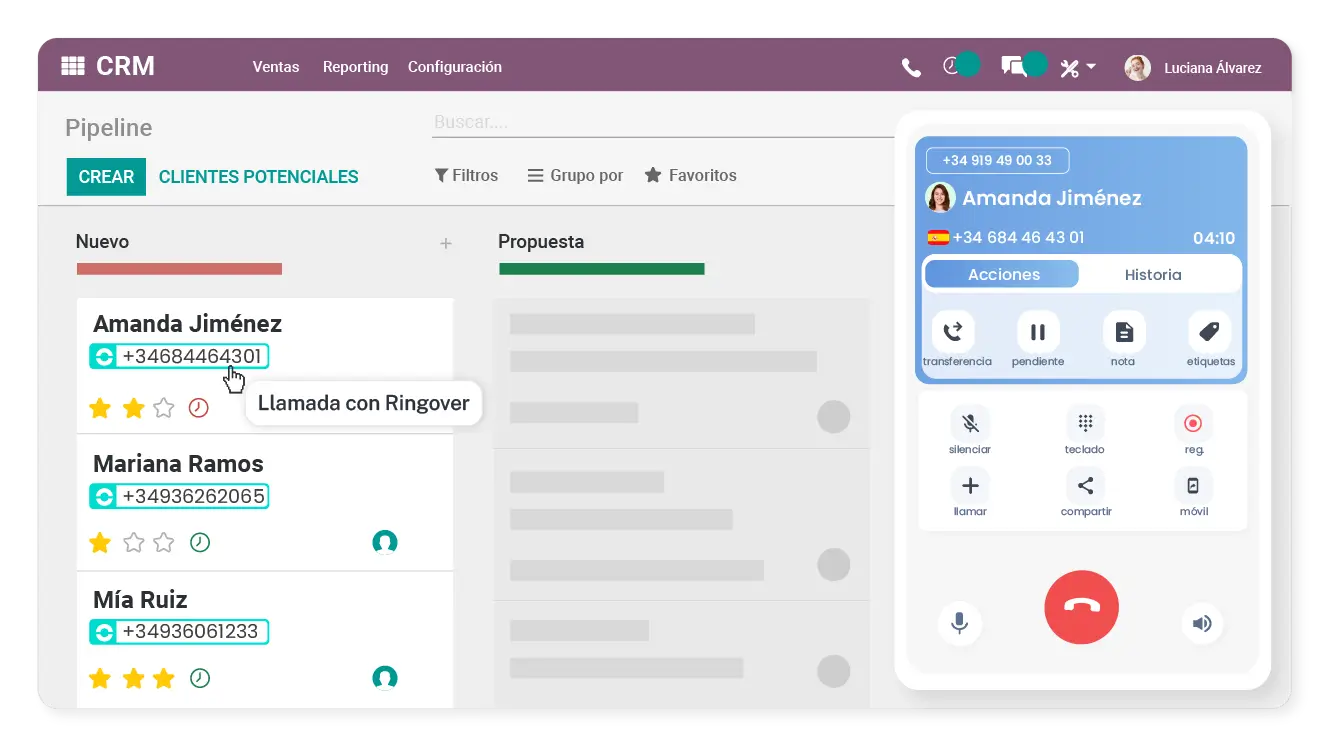Toggle call recording with reg. button

pos(1193,423)
